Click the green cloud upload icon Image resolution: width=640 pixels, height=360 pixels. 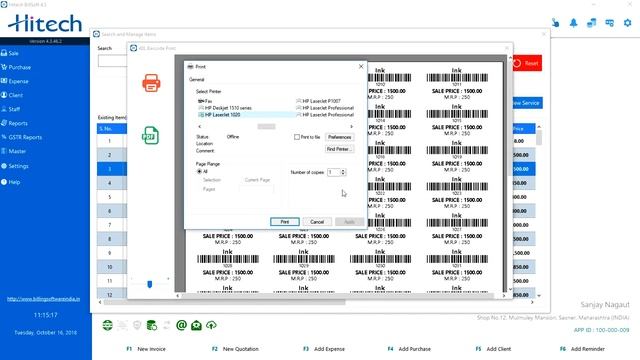point(211,325)
